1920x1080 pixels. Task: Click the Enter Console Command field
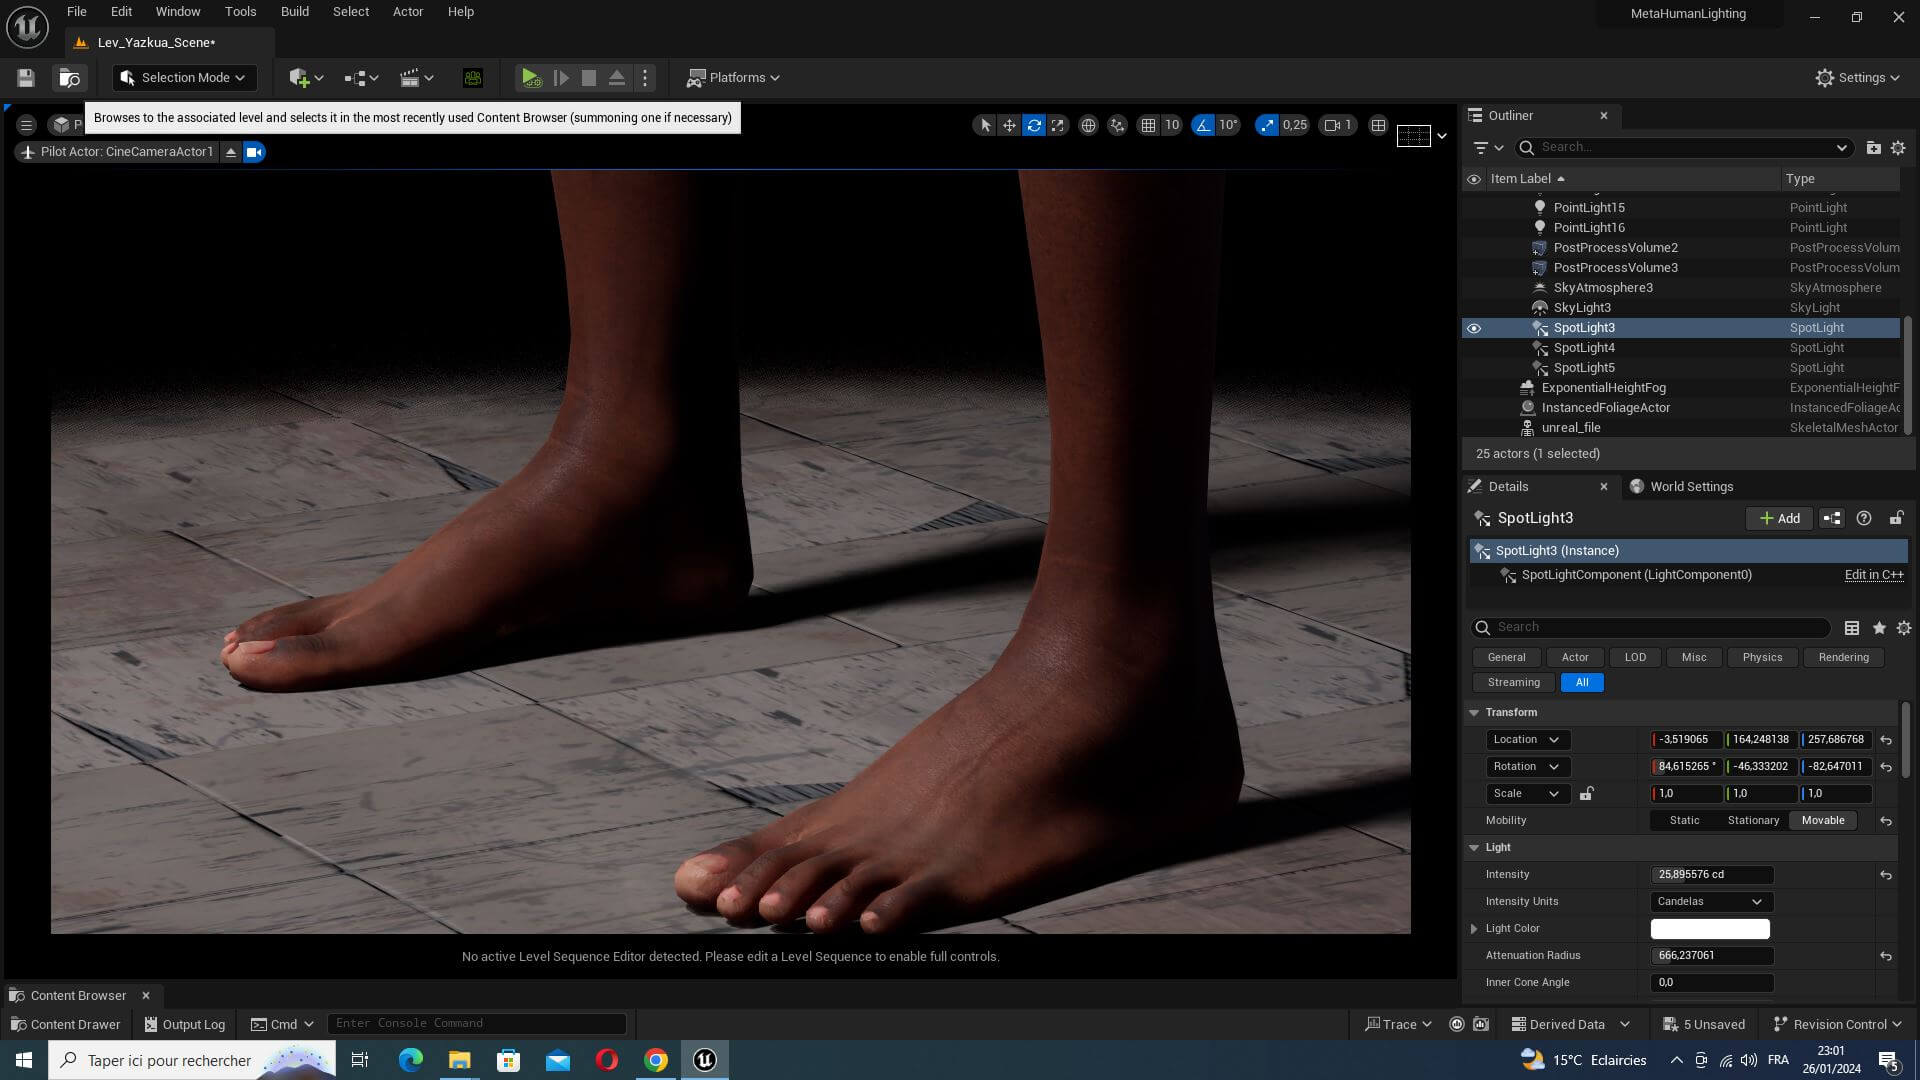(x=476, y=1023)
